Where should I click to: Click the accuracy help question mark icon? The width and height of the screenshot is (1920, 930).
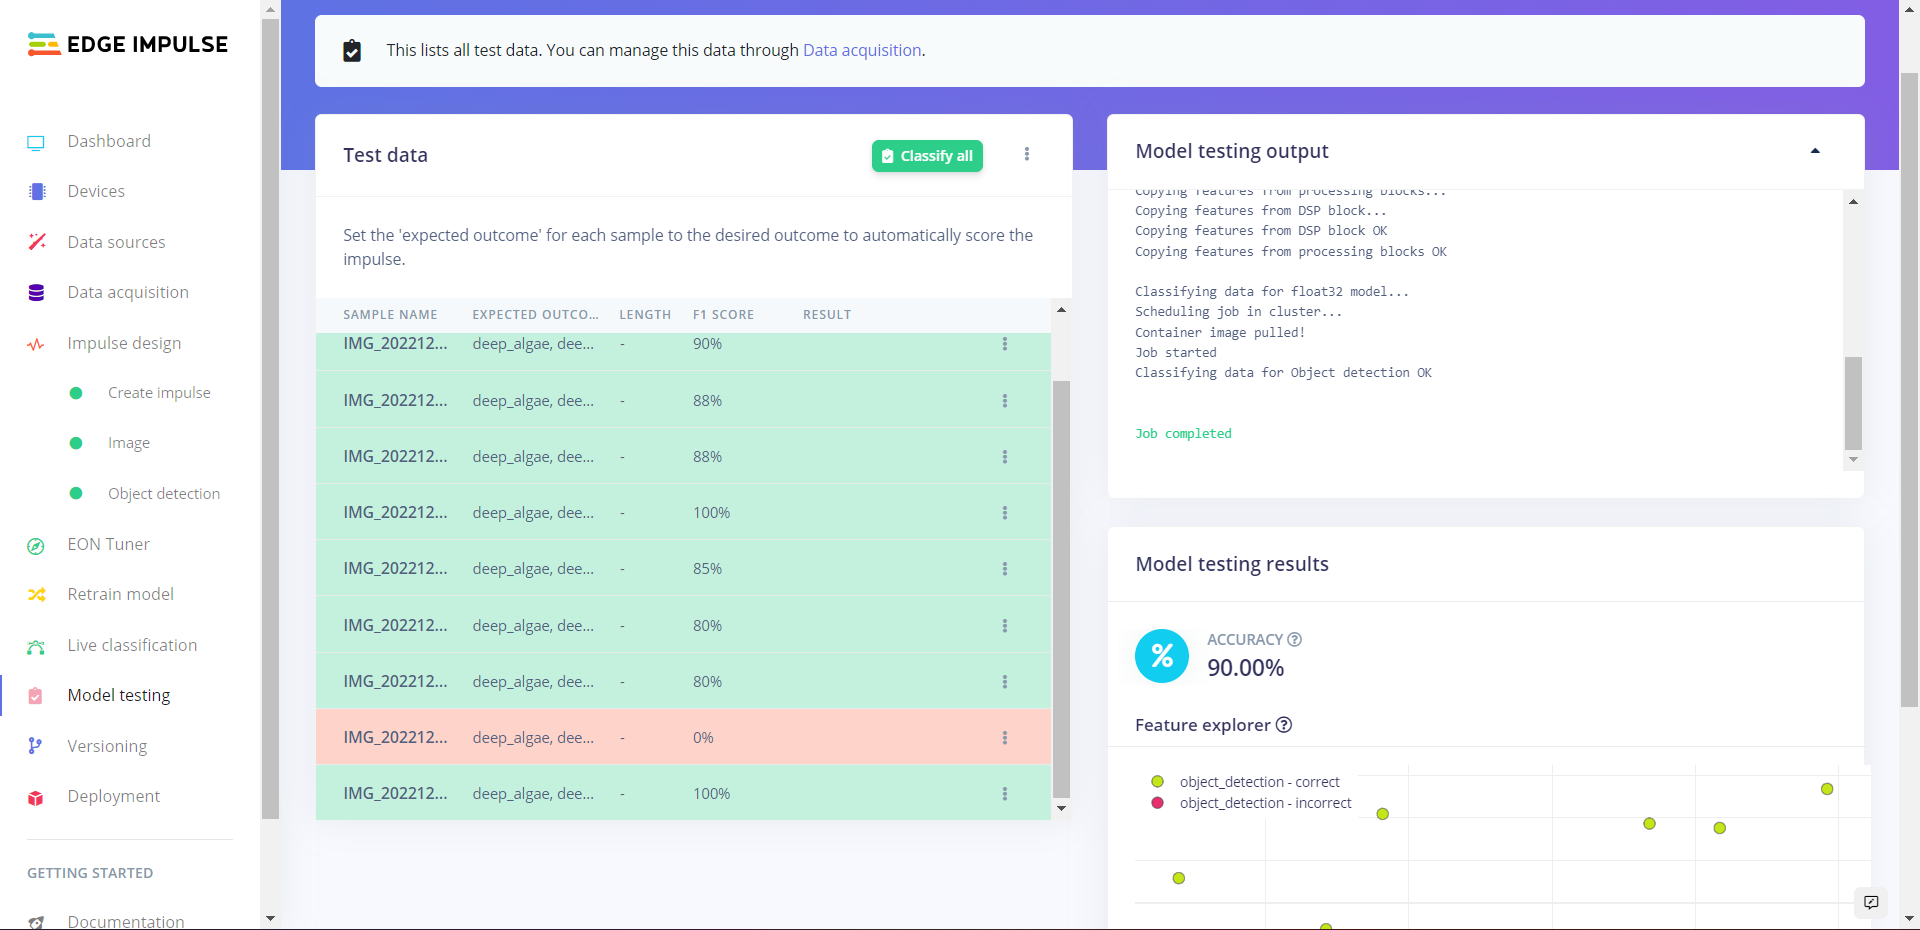(1294, 640)
